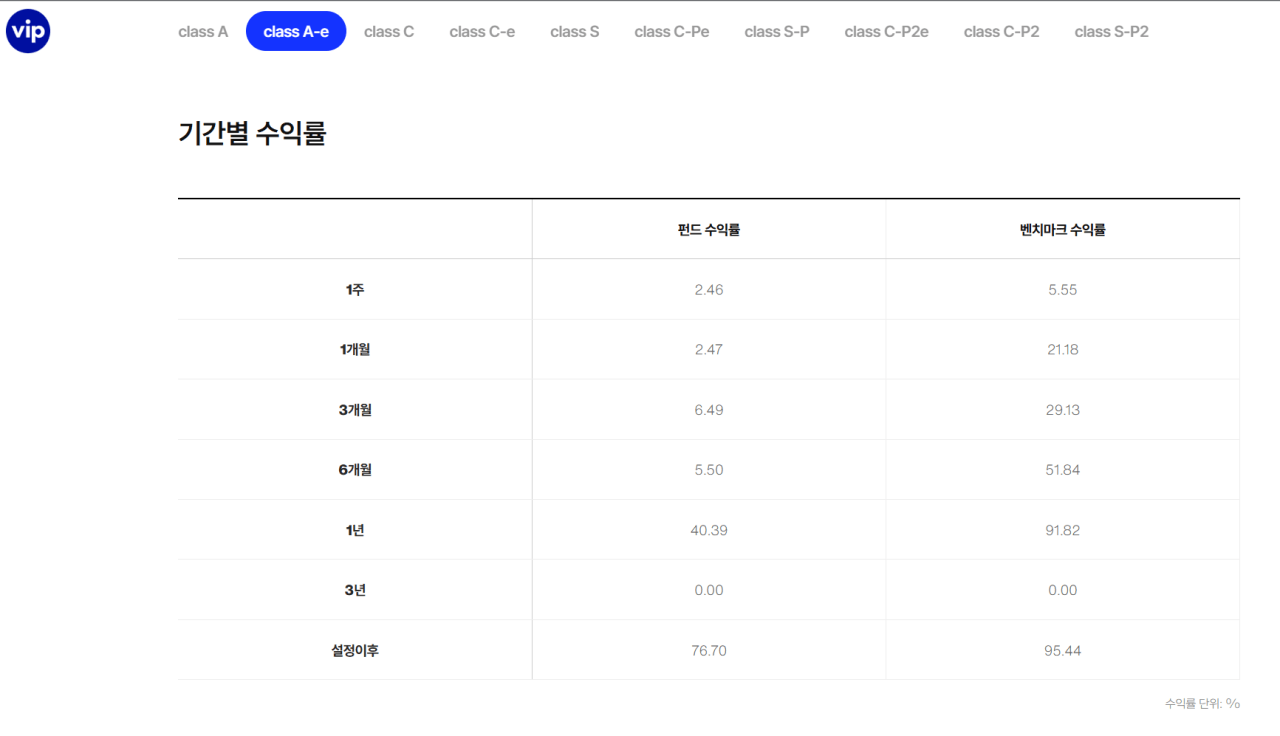Image resolution: width=1280 pixels, height=736 pixels.
Task: Select the 설정이후 row label
Action: (355, 650)
